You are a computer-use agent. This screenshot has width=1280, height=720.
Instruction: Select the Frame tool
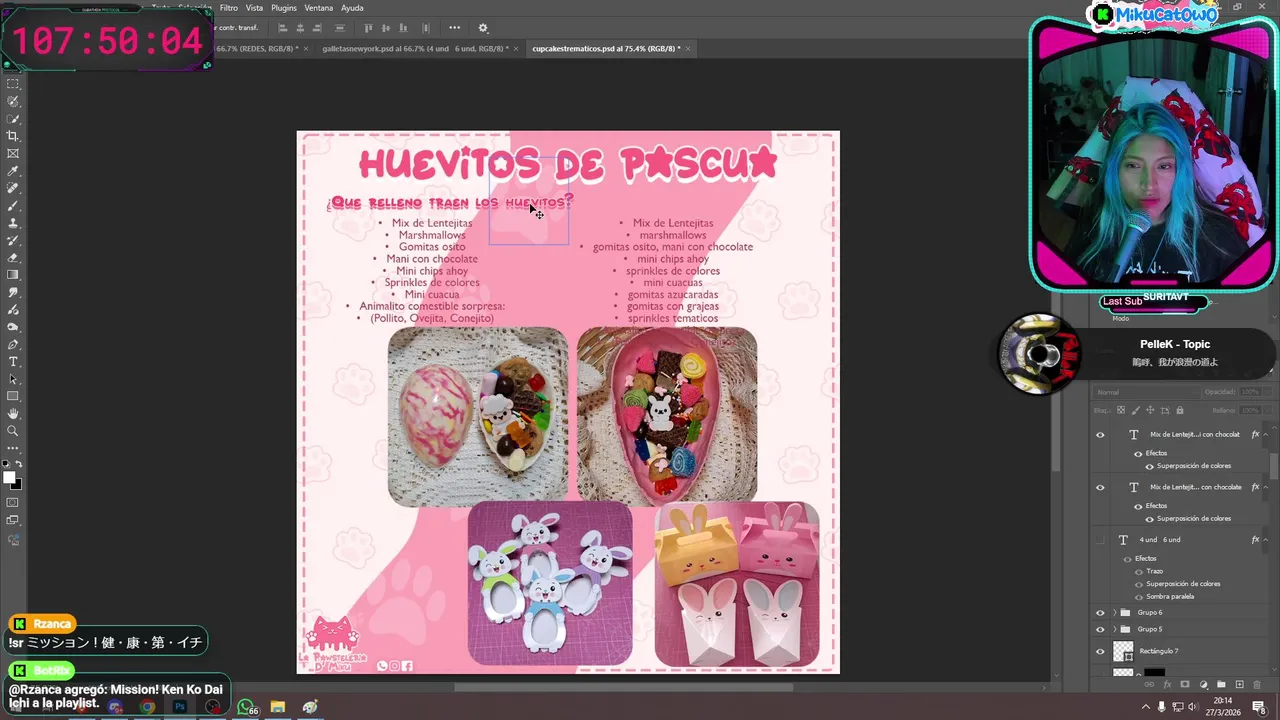pyautogui.click(x=13, y=153)
